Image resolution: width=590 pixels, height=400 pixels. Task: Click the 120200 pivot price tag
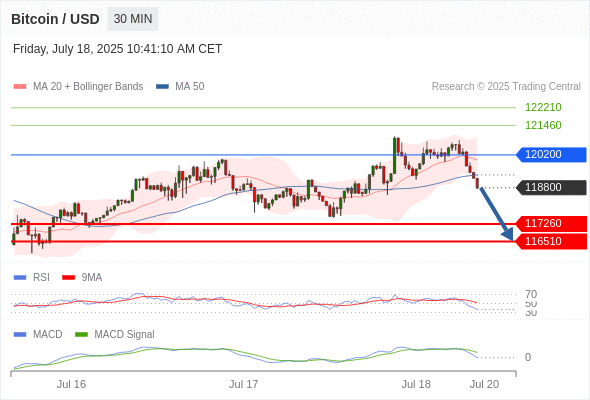(551, 154)
